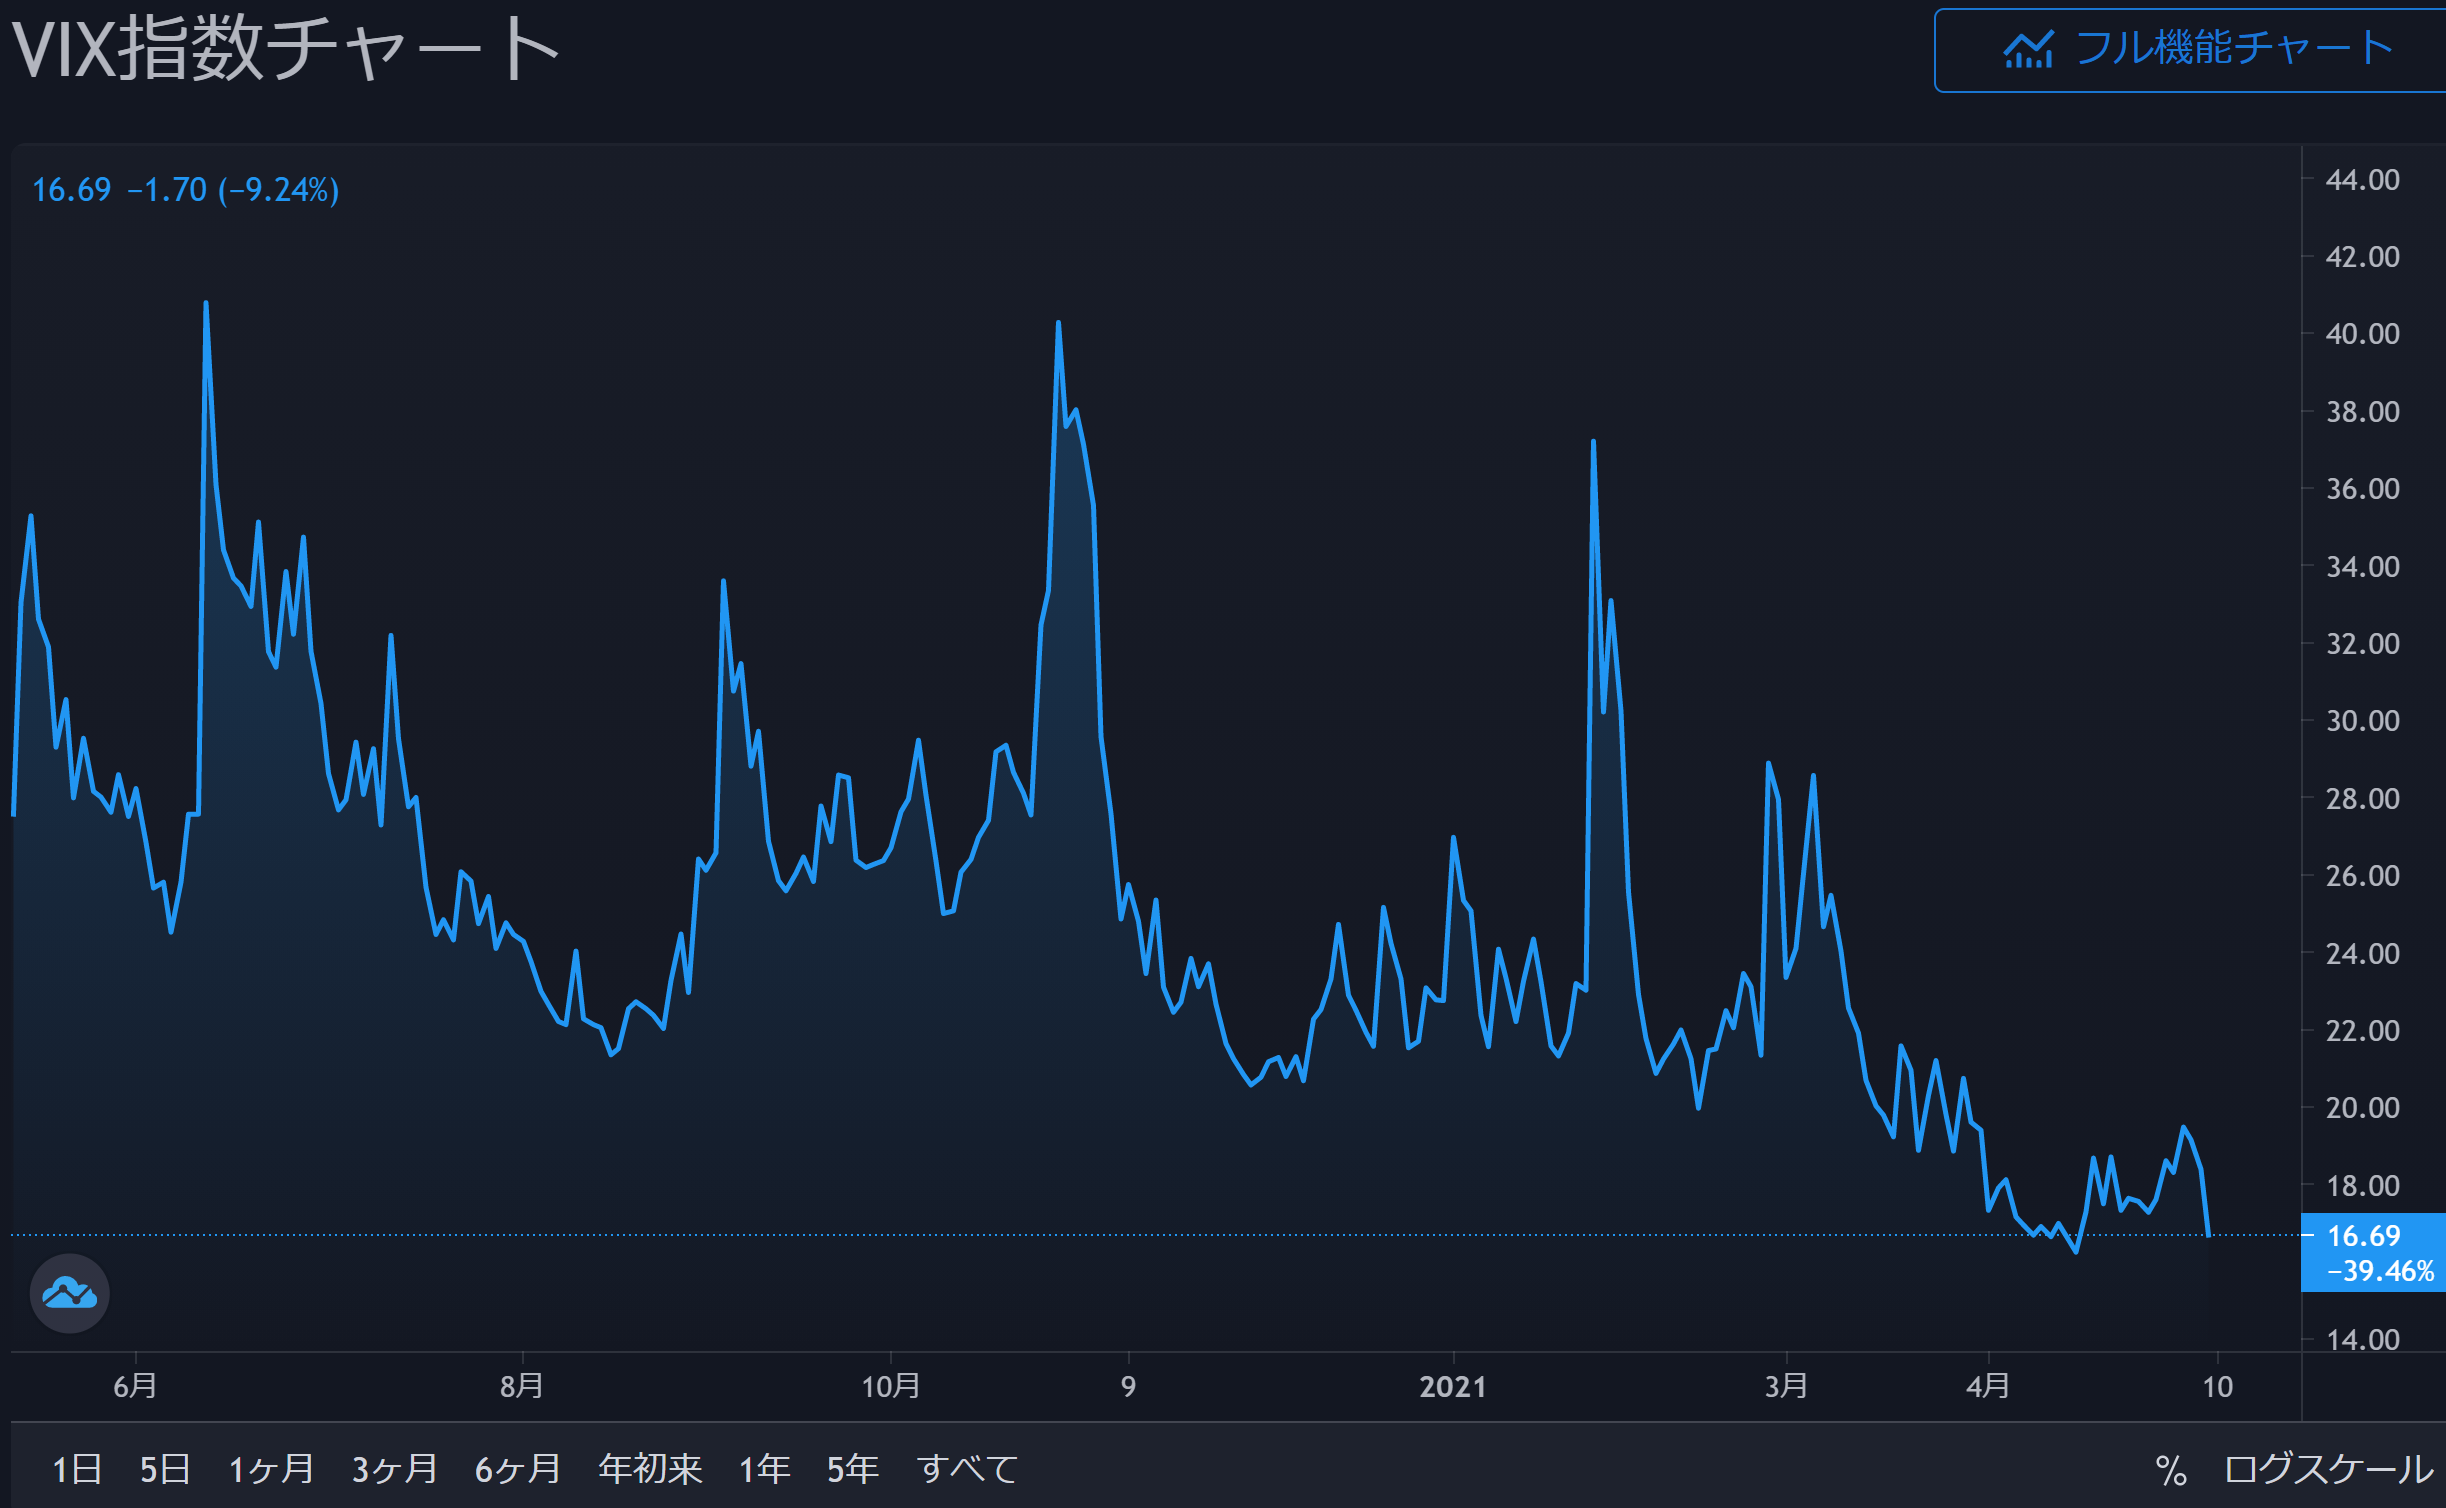Click the 40.00 price axis label
The height and width of the screenshot is (1508, 2446).
[2362, 334]
